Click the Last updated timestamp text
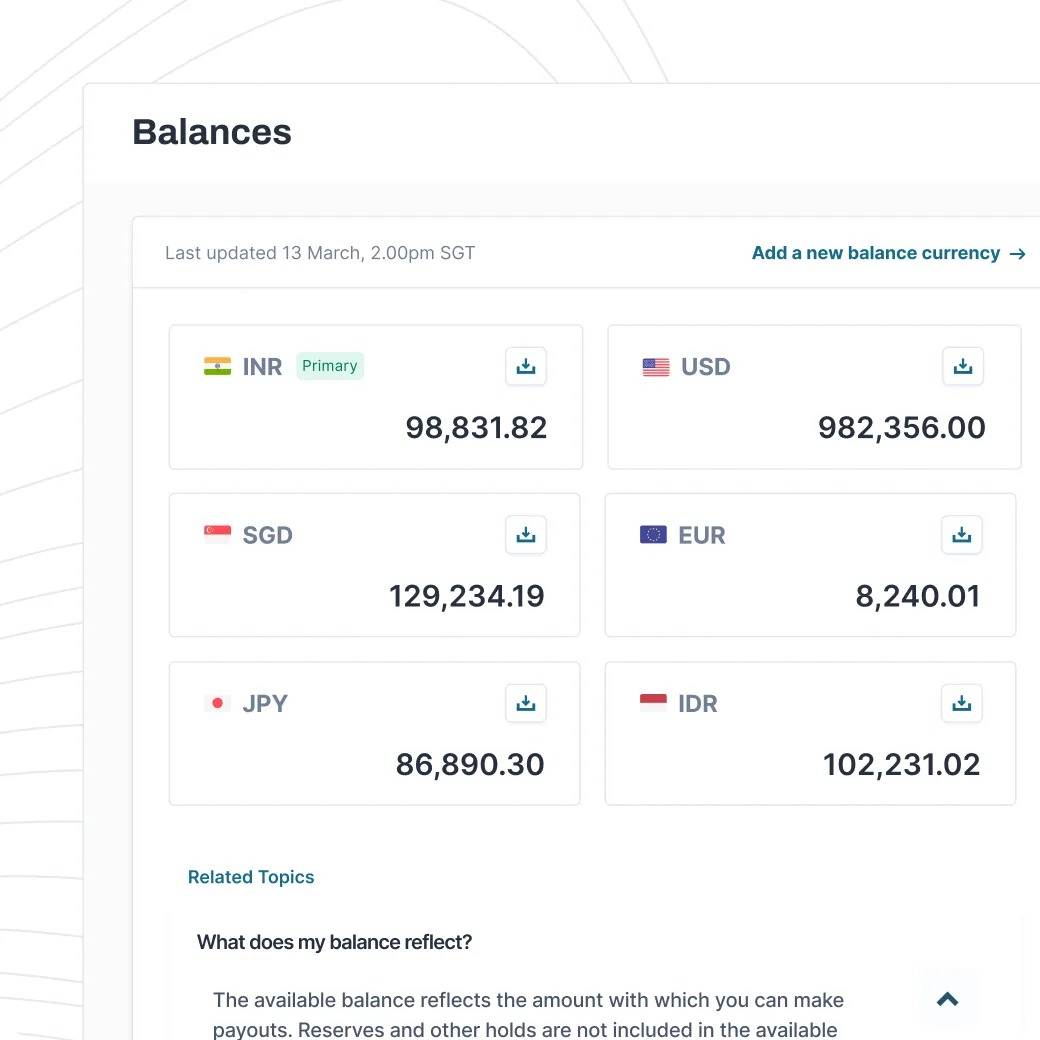Screen dimensions: 1040x1040 tap(320, 253)
